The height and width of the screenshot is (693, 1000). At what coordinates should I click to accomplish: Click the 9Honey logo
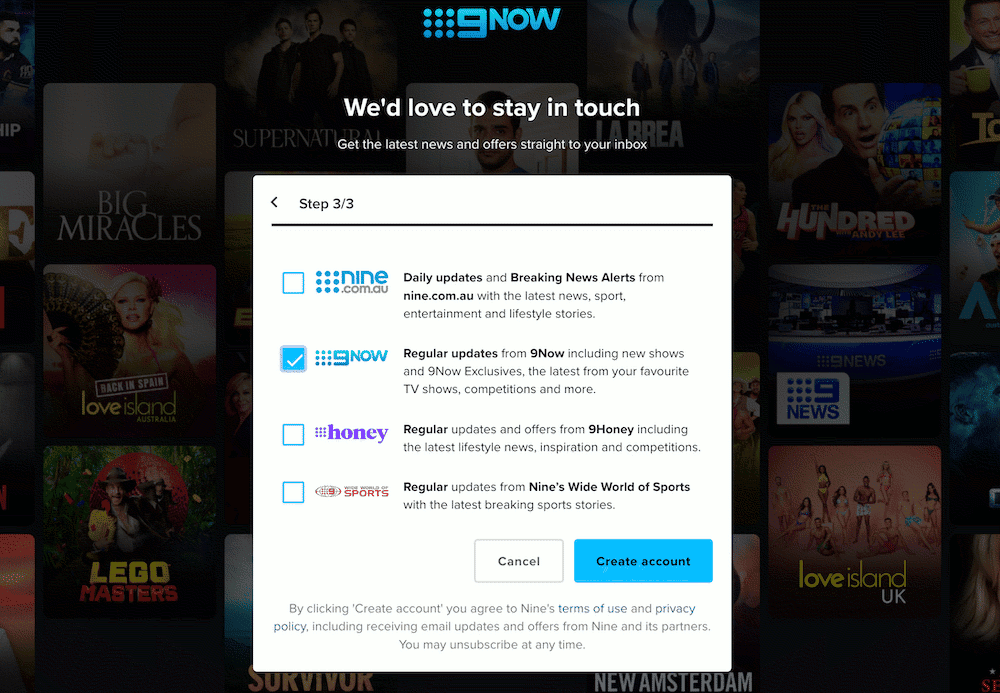pyautogui.click(x=351, y=433)
